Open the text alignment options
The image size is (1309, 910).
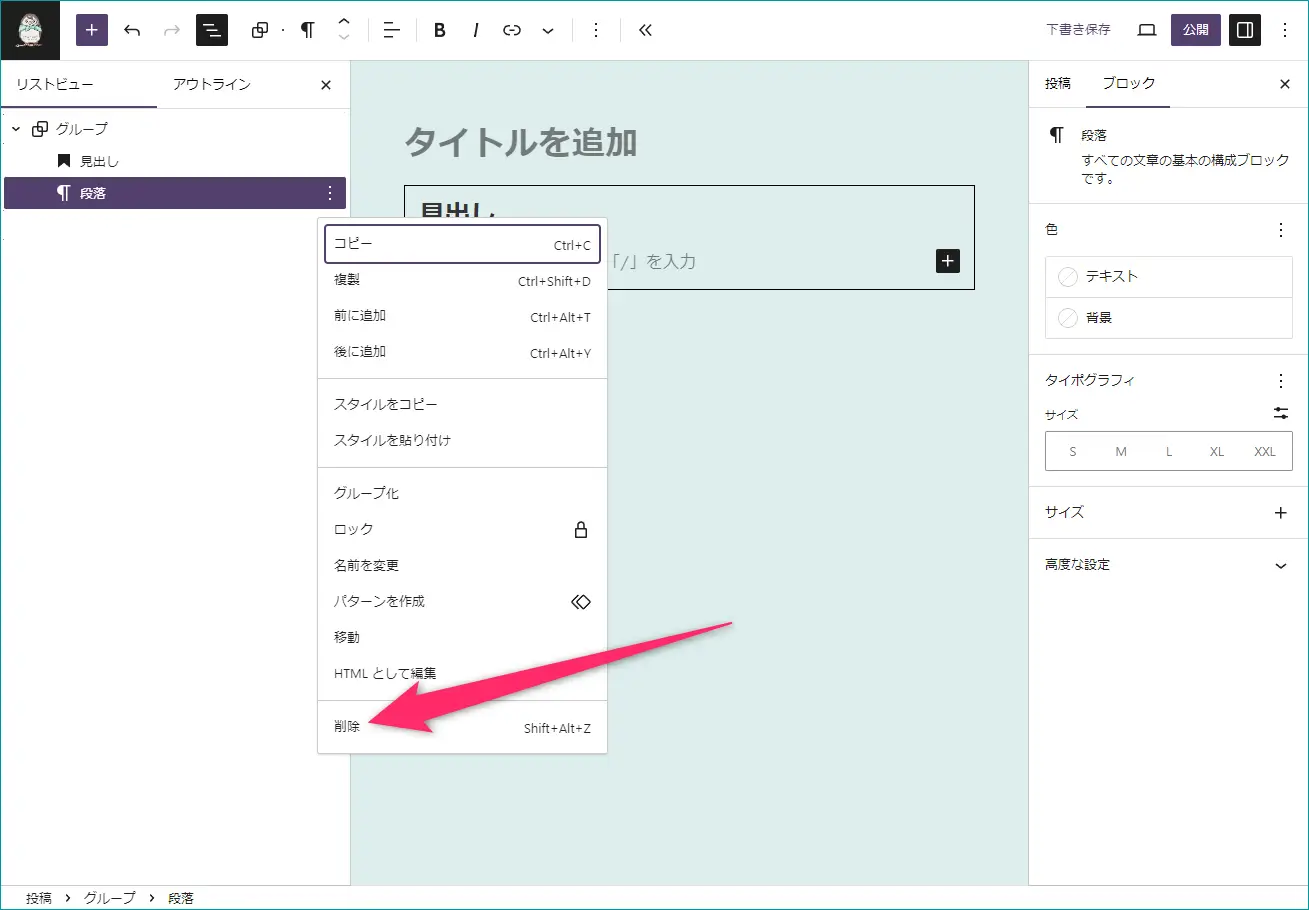tap(391, 30)
